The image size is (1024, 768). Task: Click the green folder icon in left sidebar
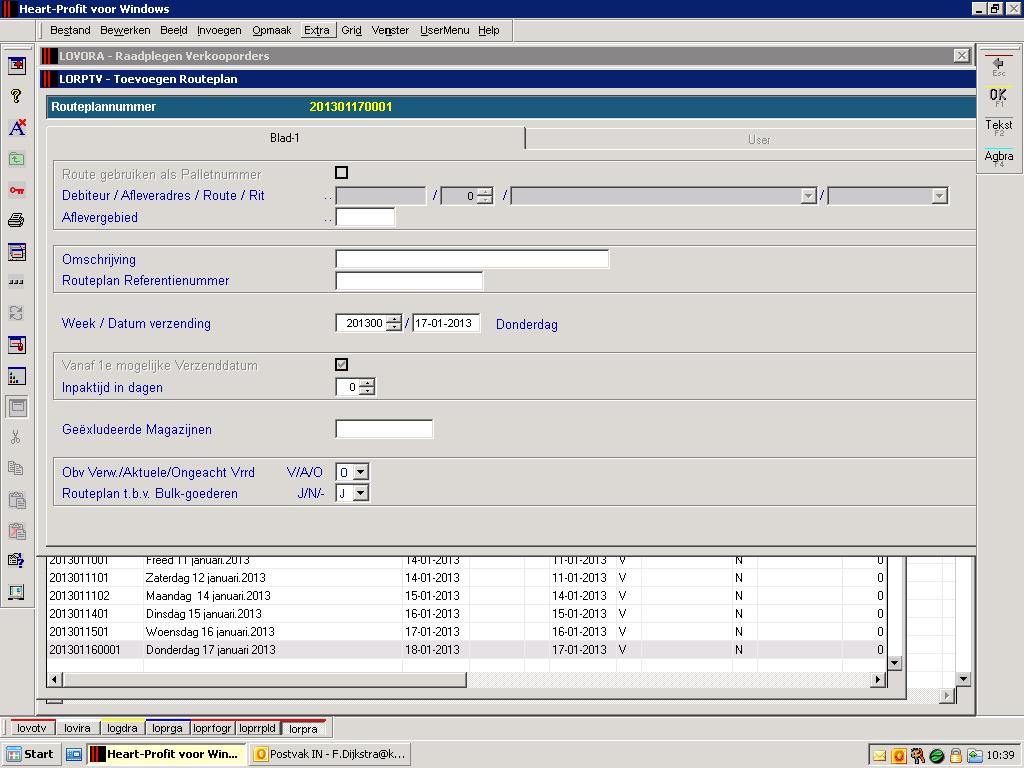click(16, 159)
